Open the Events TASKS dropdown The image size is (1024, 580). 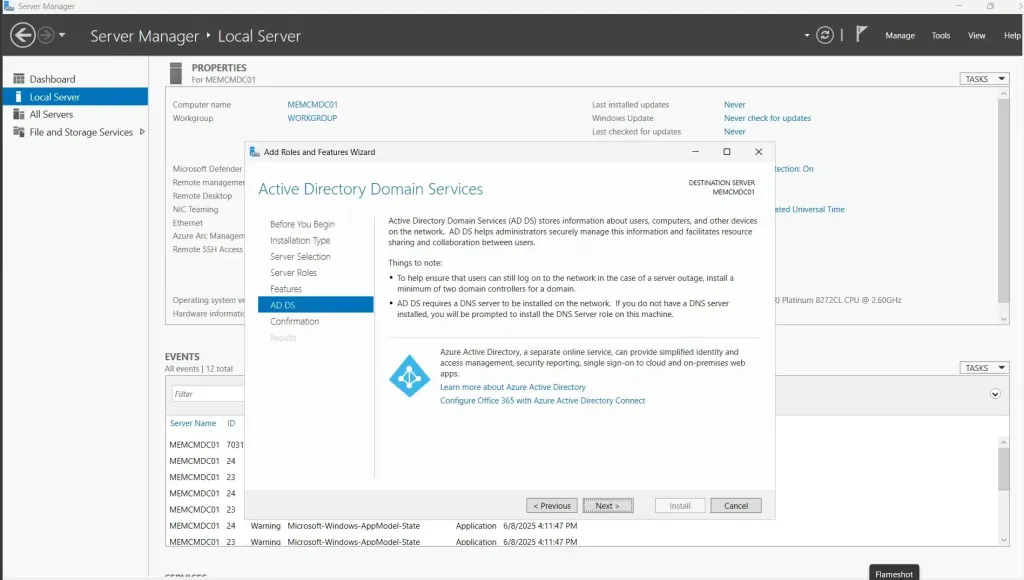tap(984, 368)
